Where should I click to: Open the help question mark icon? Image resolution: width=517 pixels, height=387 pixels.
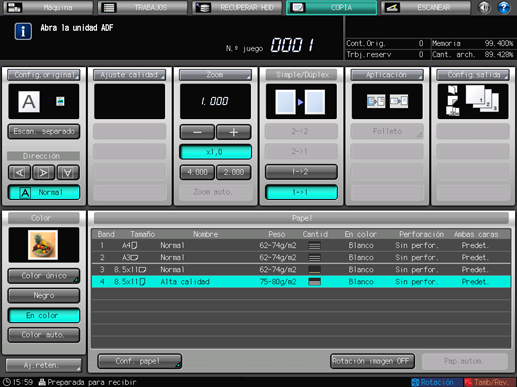click(x=503, y=7)
